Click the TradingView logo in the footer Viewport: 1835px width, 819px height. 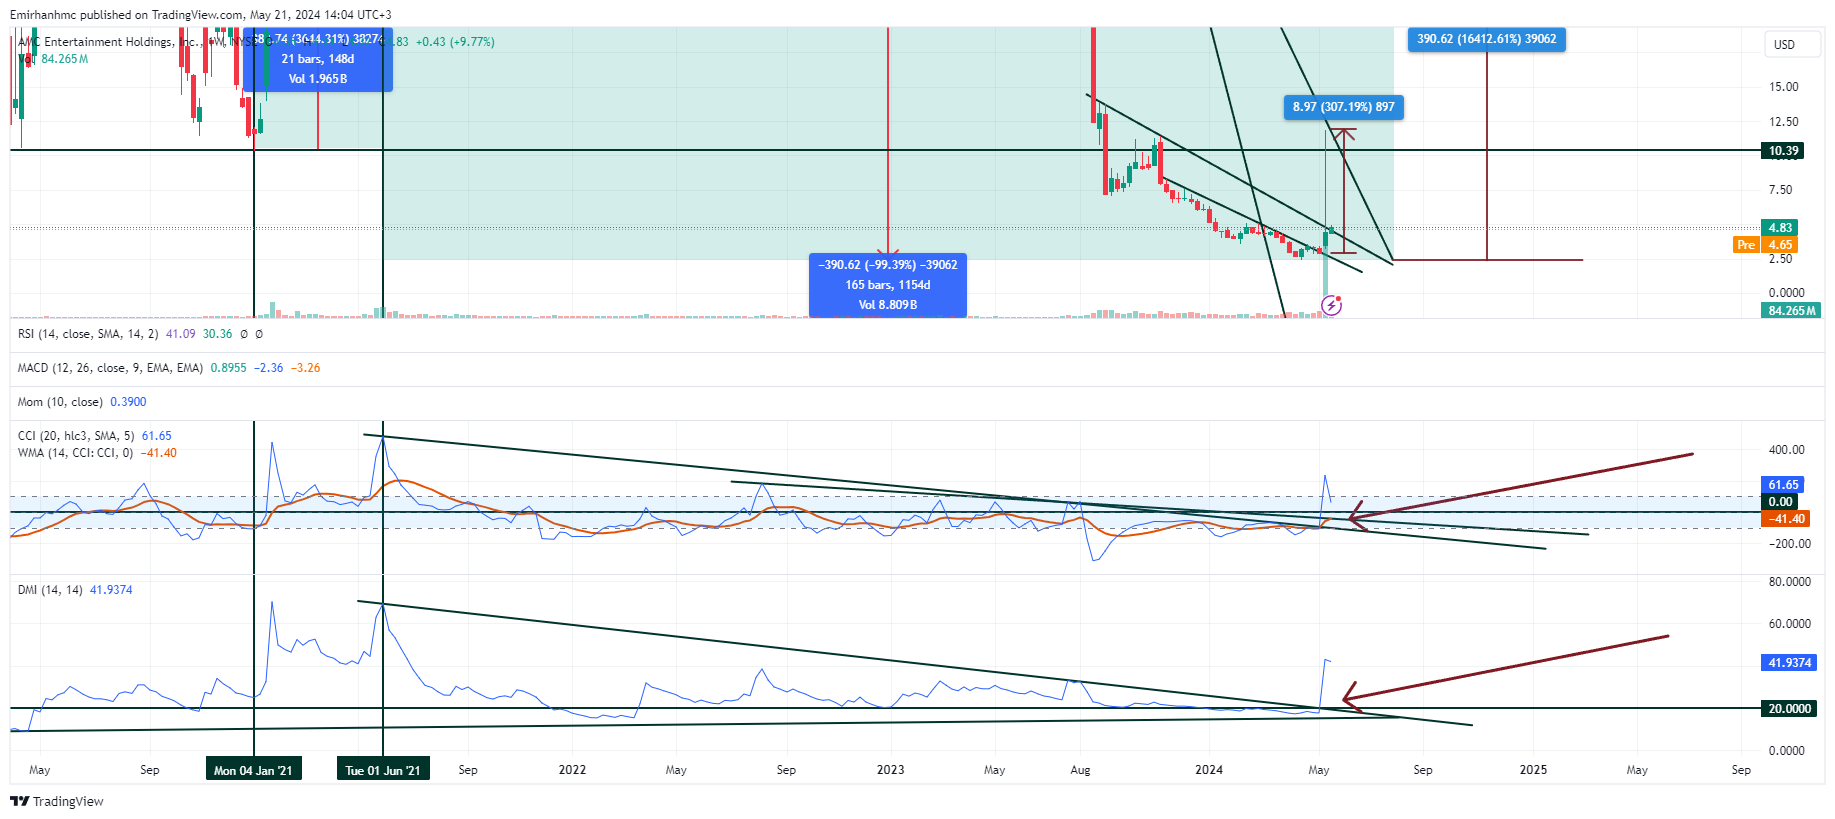[x=57, y=801]
